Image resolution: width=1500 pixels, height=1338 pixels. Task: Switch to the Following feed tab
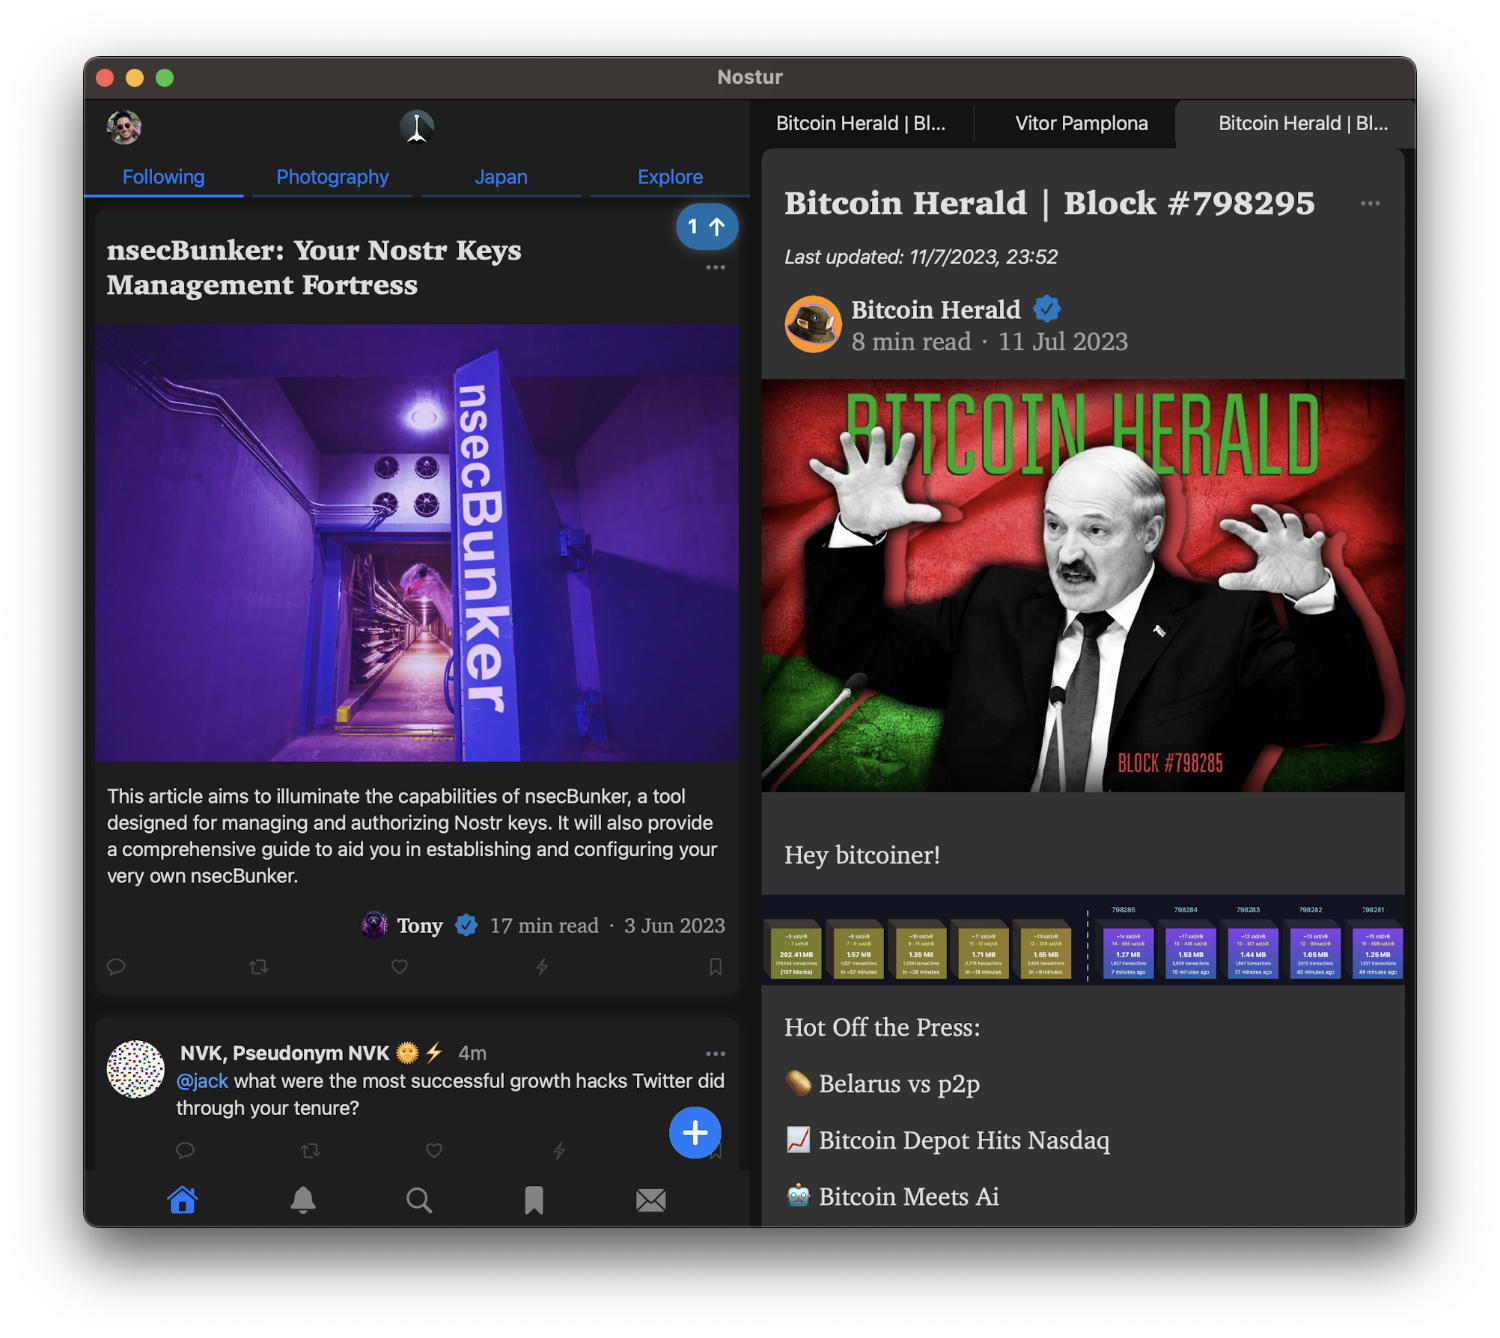163,177
